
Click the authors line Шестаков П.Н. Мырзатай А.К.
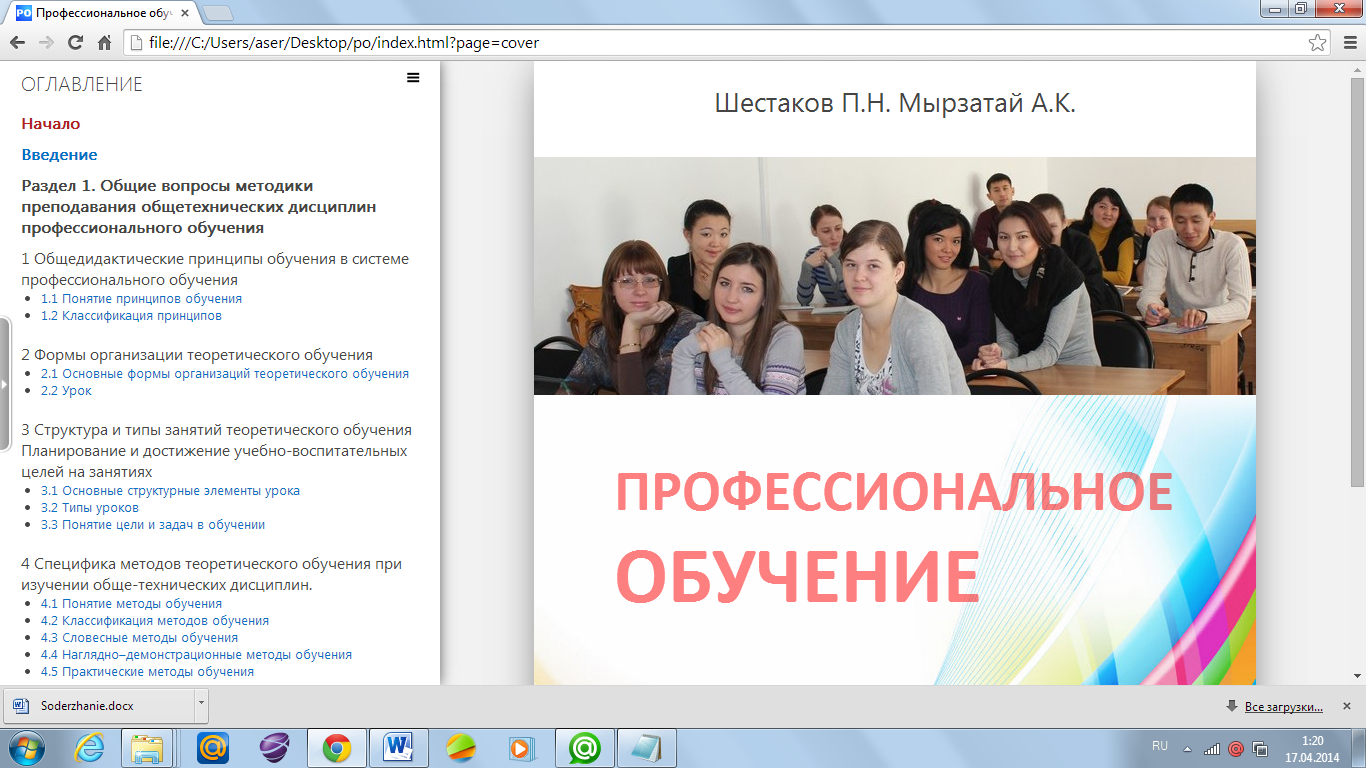tap(895, 103)
